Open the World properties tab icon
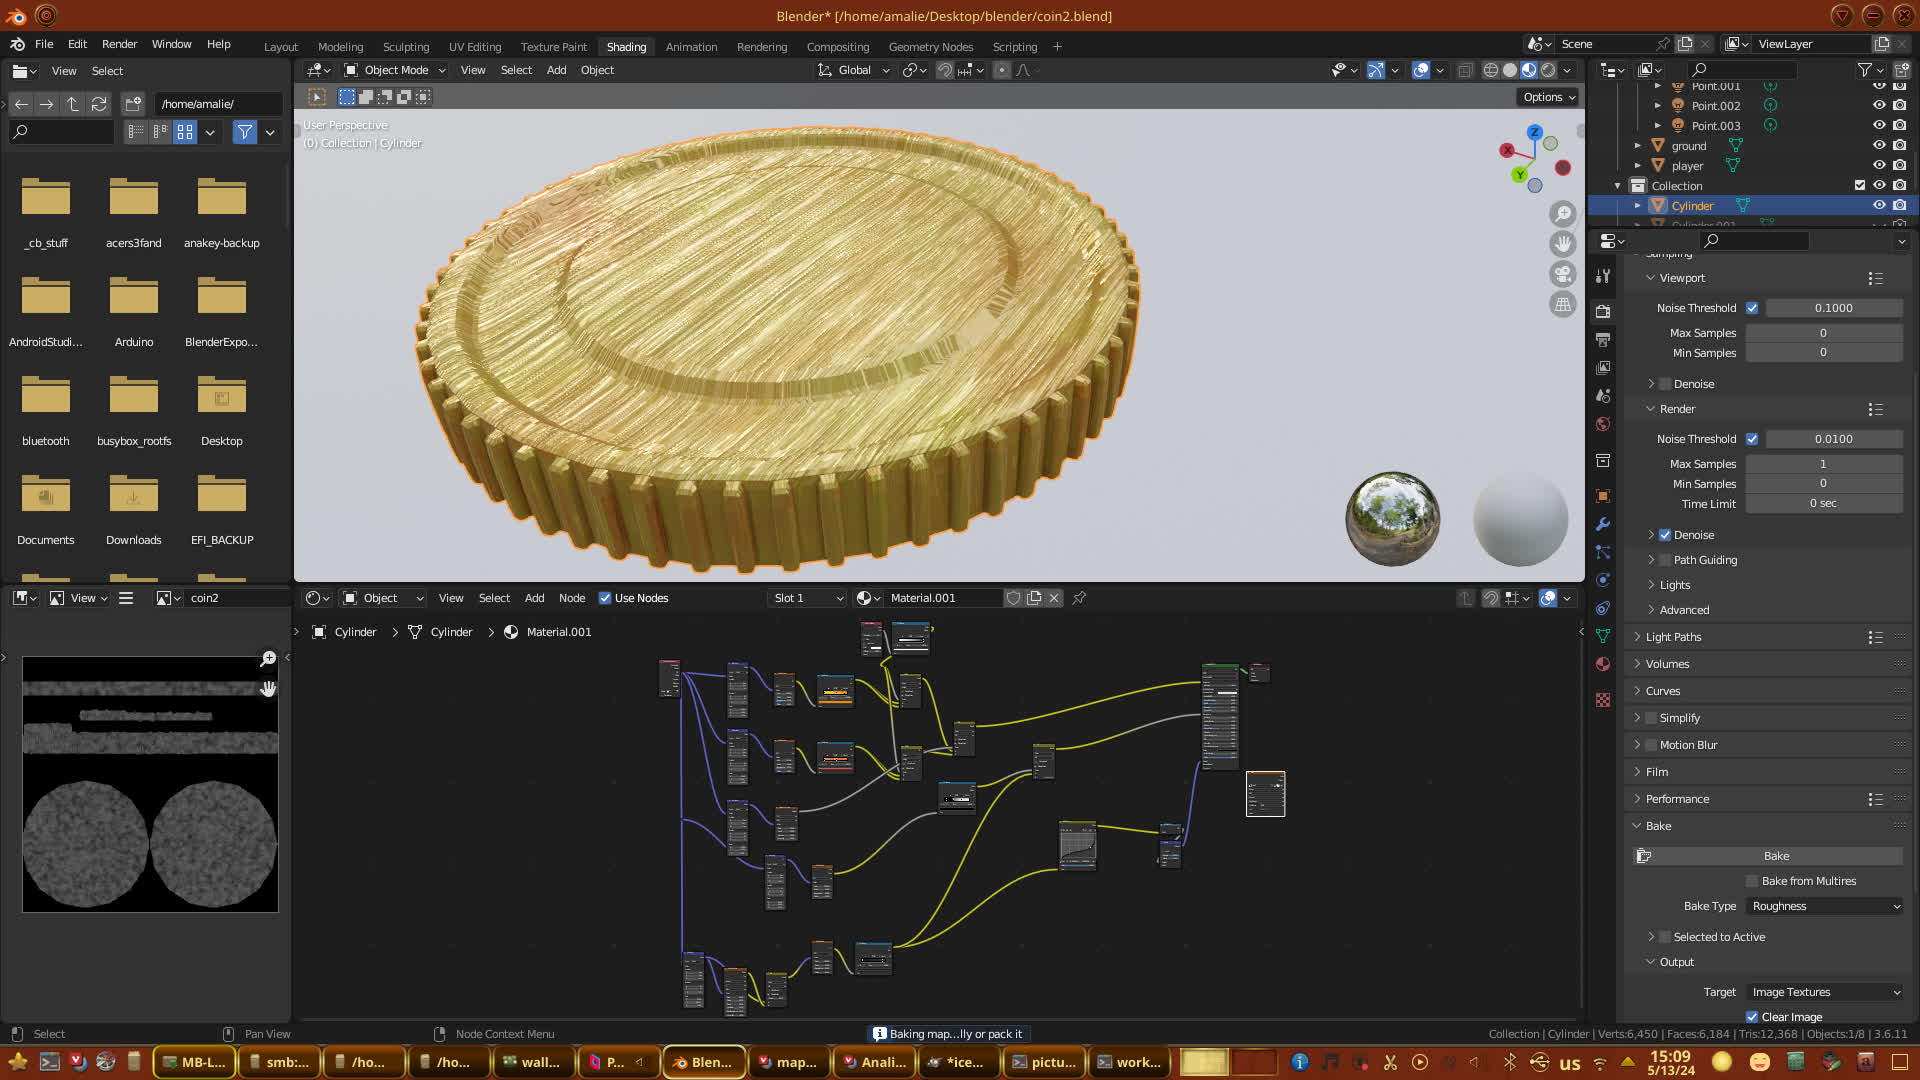 1603,424
